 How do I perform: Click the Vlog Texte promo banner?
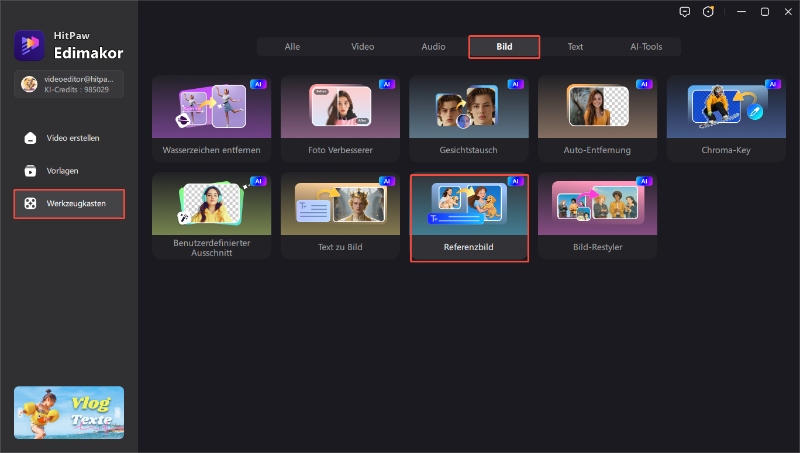click(69, 412)
